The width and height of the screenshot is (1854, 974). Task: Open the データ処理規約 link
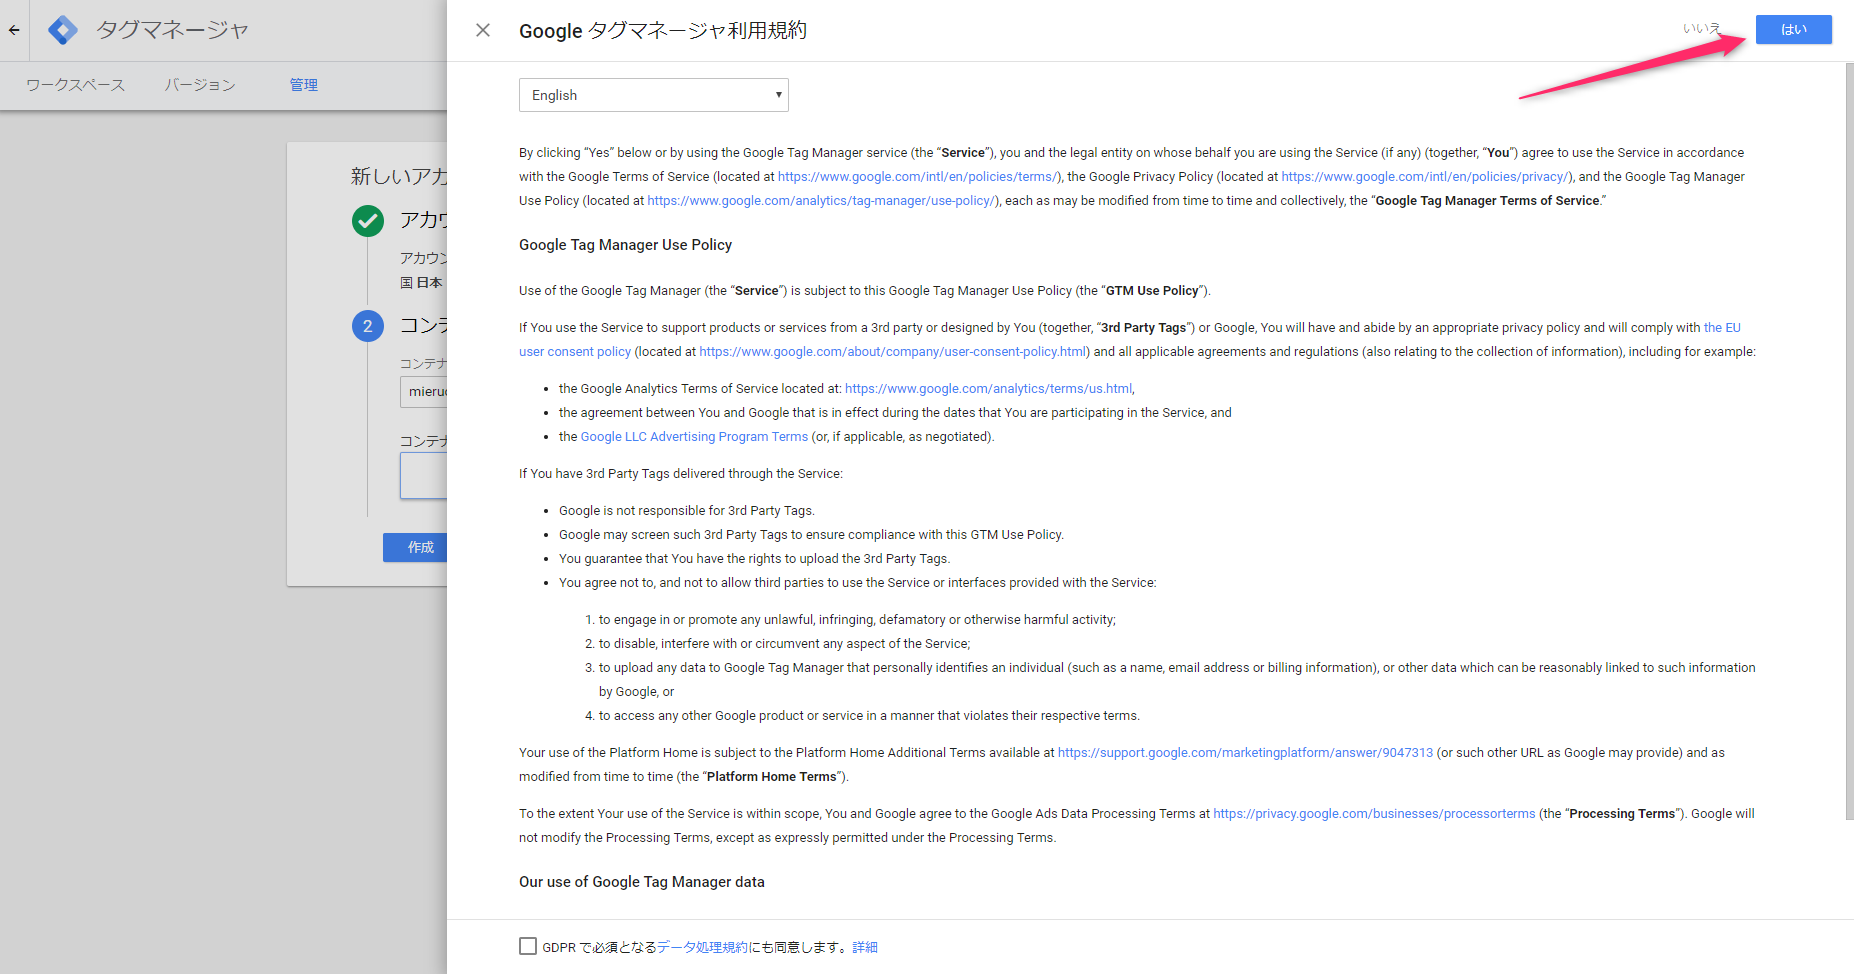702,947
